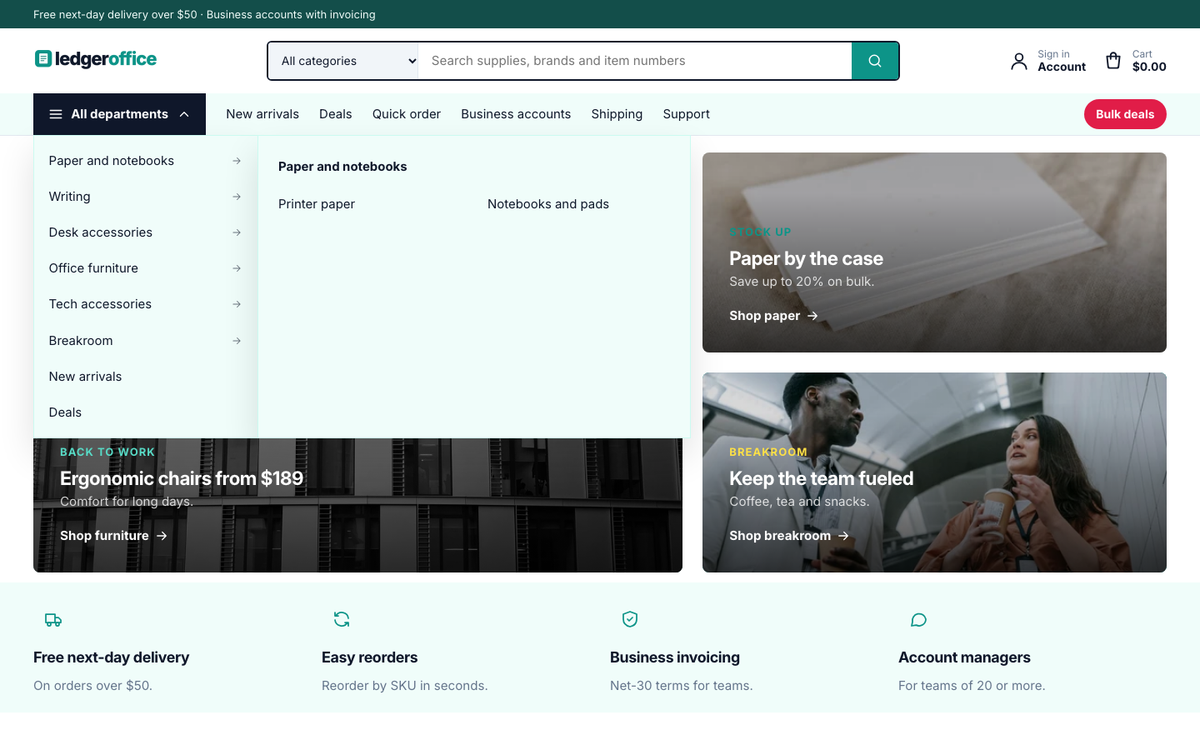Expand the Desk accessories submenu arrow
This screenshot has height=750, width=1200.
(236, 233)
